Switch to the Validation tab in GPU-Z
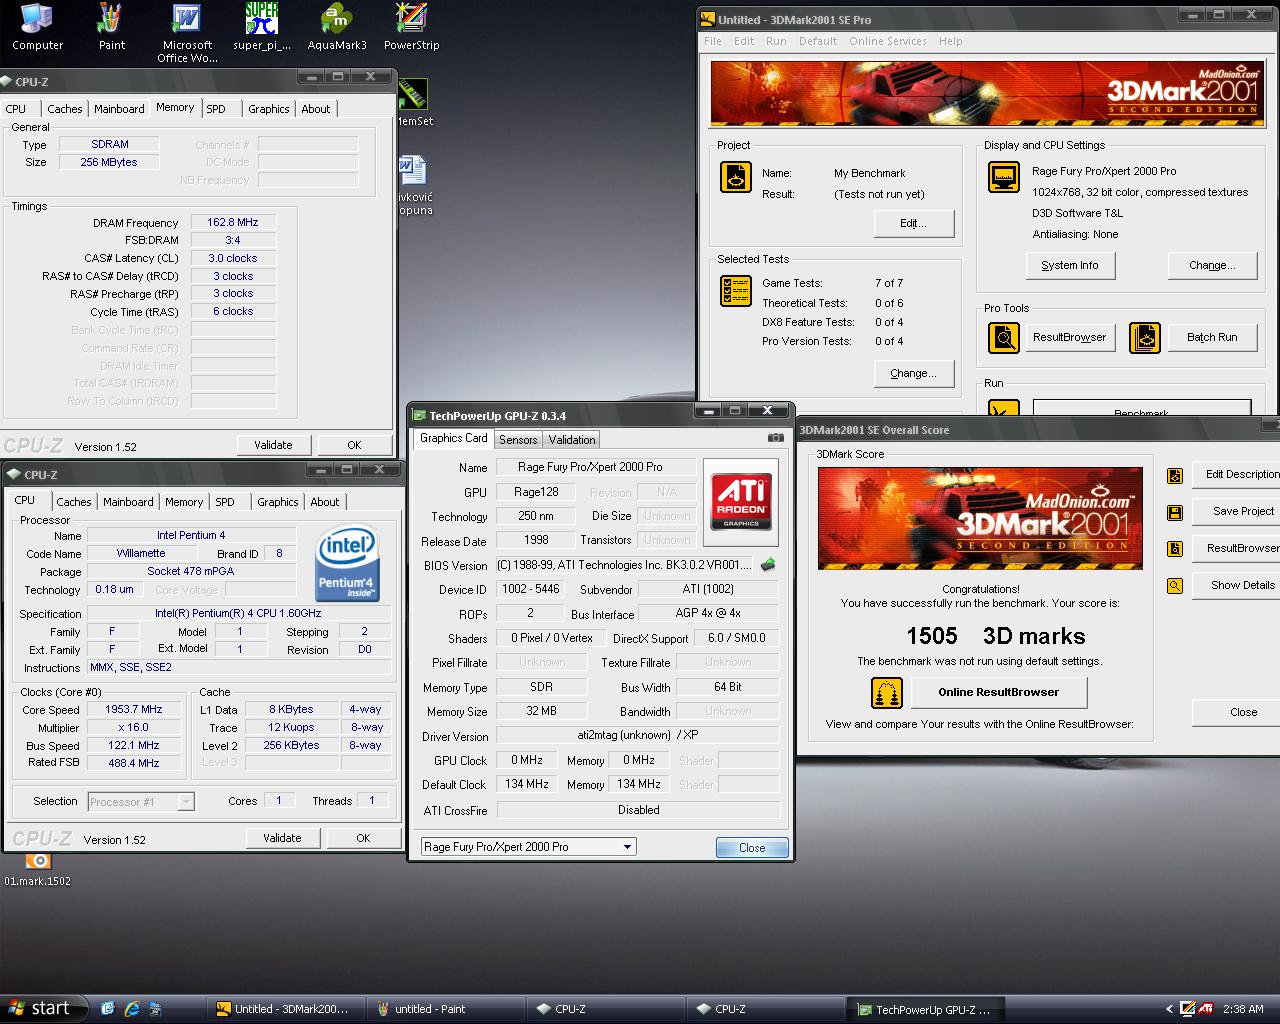The image size is (1280, 1024). pyautogui.click(x=572, y=439)
